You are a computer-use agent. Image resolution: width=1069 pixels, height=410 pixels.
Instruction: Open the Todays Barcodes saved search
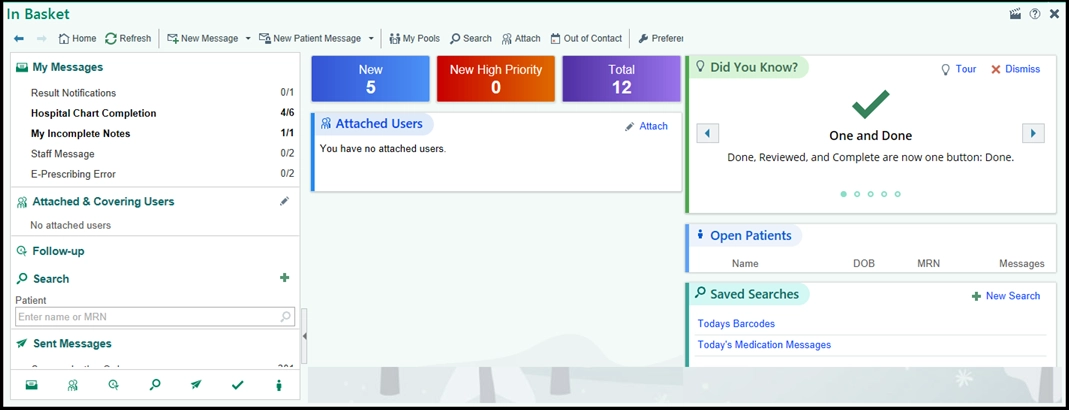(x=736, y=324)
